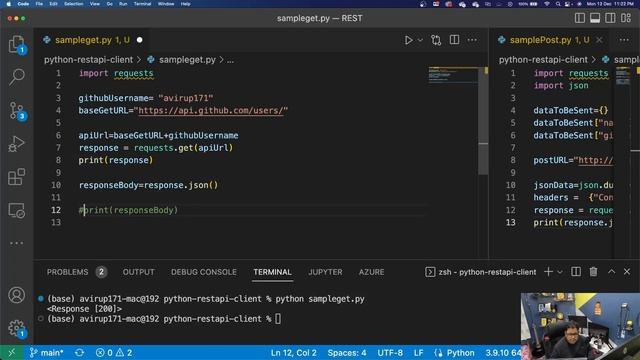Switch to the DEBUG CONSOLE panel tab
The width and height of the screenshot is (640, 360).
click(204, 272)
